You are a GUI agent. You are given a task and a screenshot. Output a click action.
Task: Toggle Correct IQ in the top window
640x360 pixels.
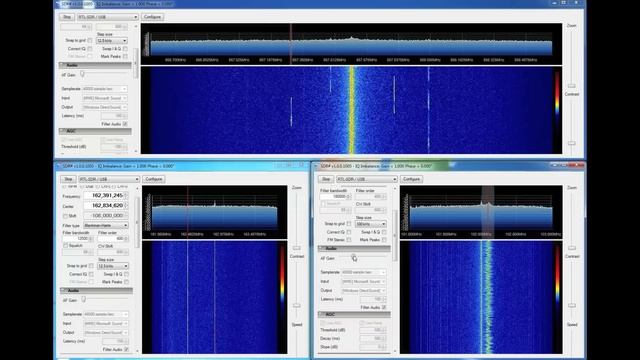90,49
